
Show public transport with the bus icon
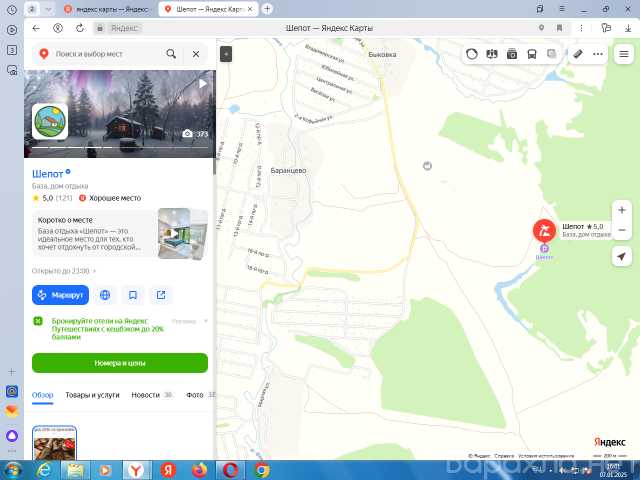(x=531, y=54)
